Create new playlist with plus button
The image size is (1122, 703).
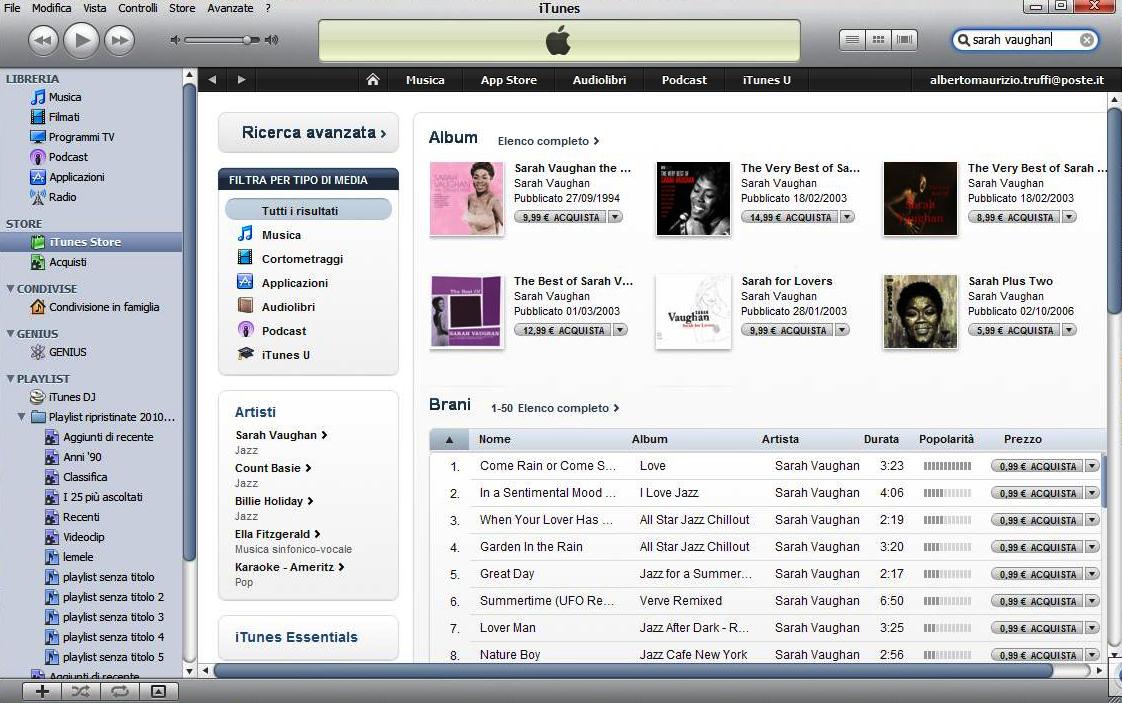42,691
